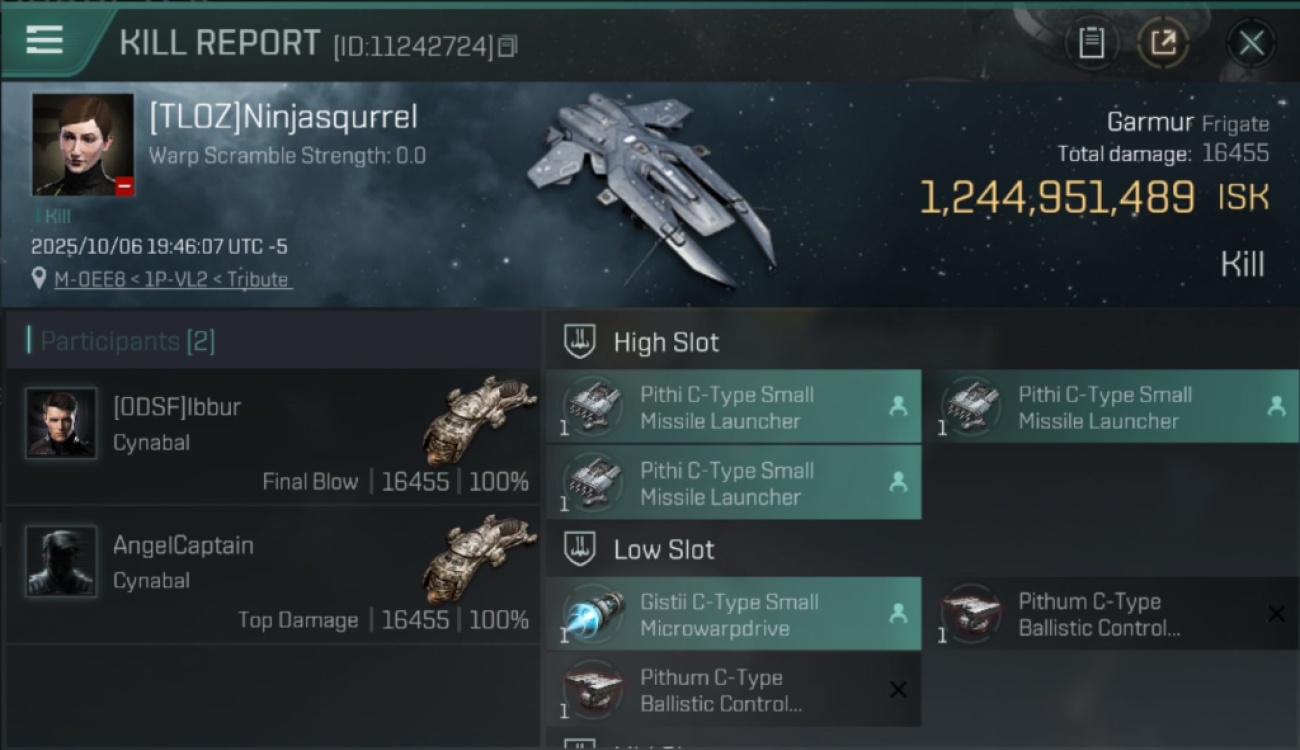Click the Gistii C-Type Small Microwarpdrive icon
Screen dimensions: 1300x750
tap(594, 615)
